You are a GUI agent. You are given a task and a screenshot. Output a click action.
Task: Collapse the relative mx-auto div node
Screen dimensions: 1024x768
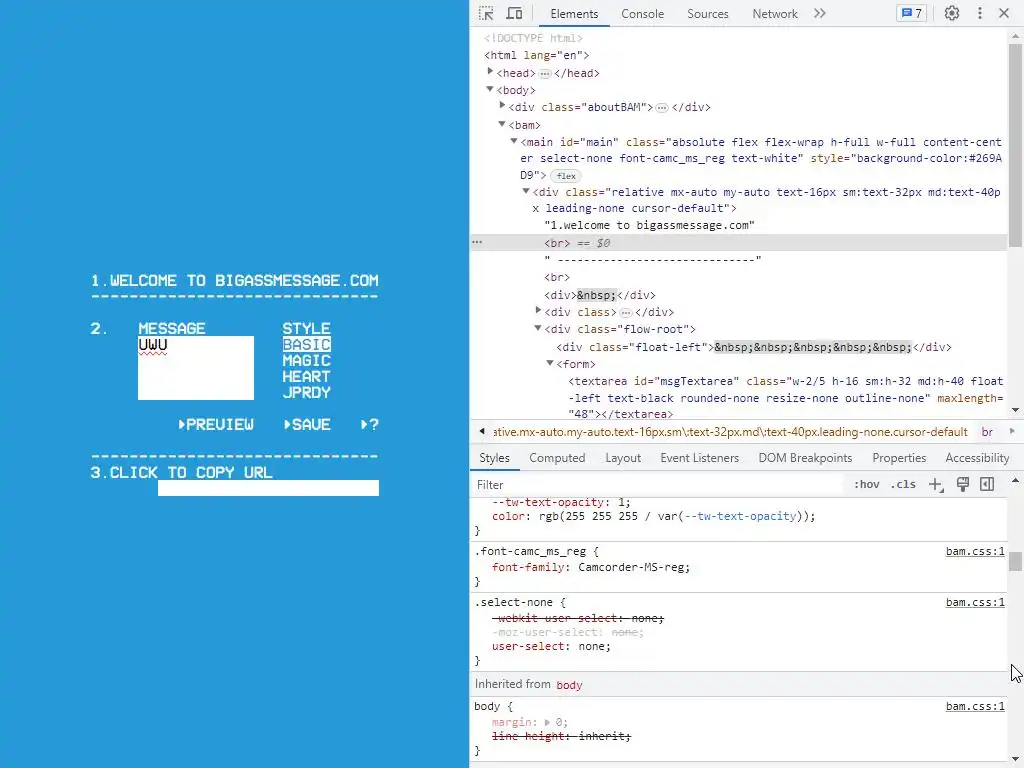point(526,191)
